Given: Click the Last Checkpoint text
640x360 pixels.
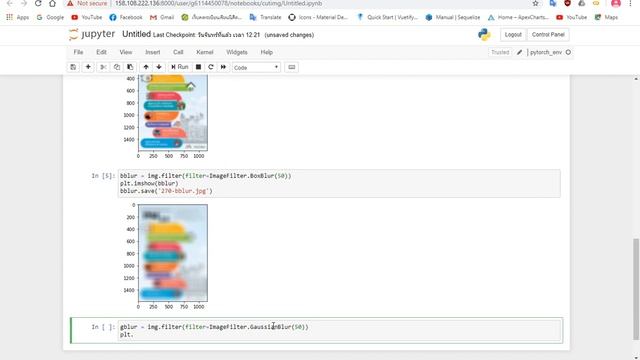Looking at the screenshot, I should tap(206, 35).
